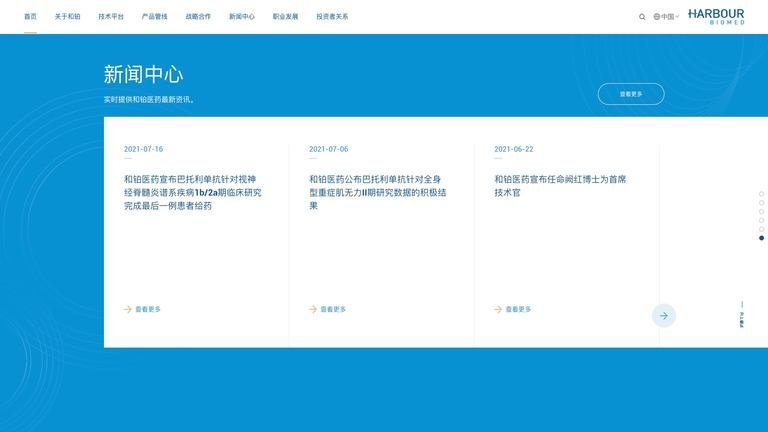Click the outlined 查看更多 button in header
Viewport: 768px width, 432px height.
pos(631,94)
